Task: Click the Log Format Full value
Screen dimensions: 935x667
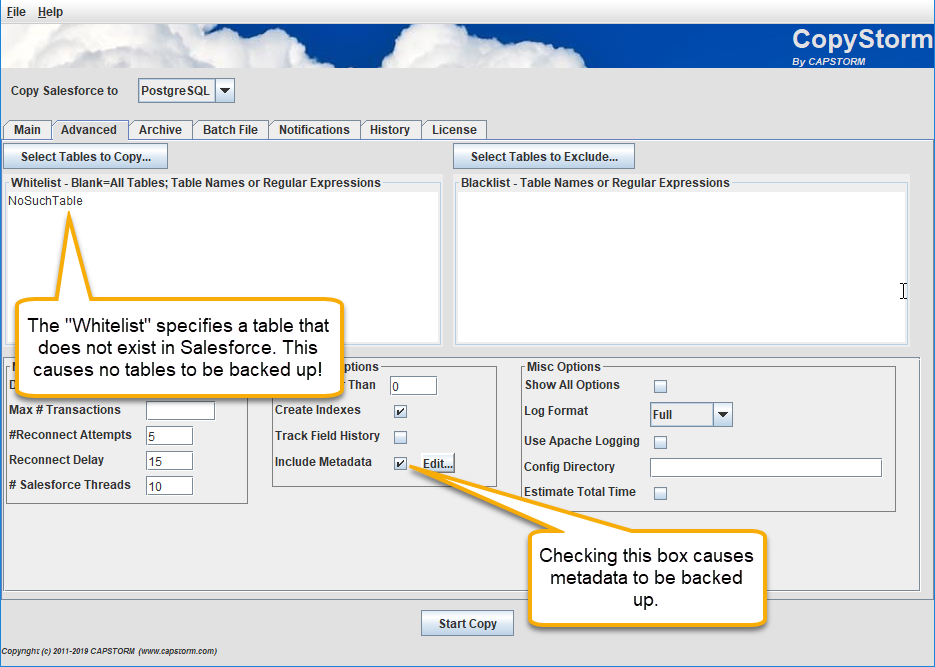Action: (682, 415)
